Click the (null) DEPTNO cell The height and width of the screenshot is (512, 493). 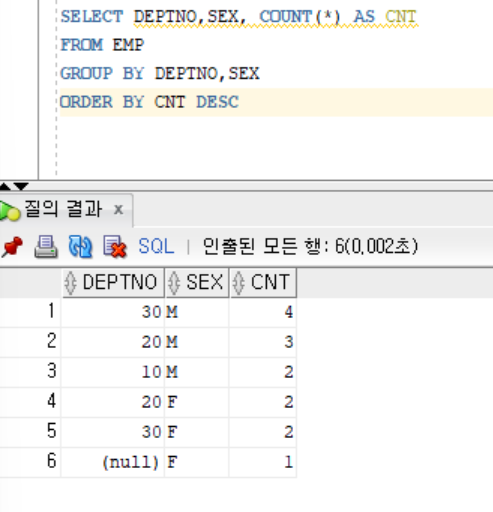click(113, 462)
